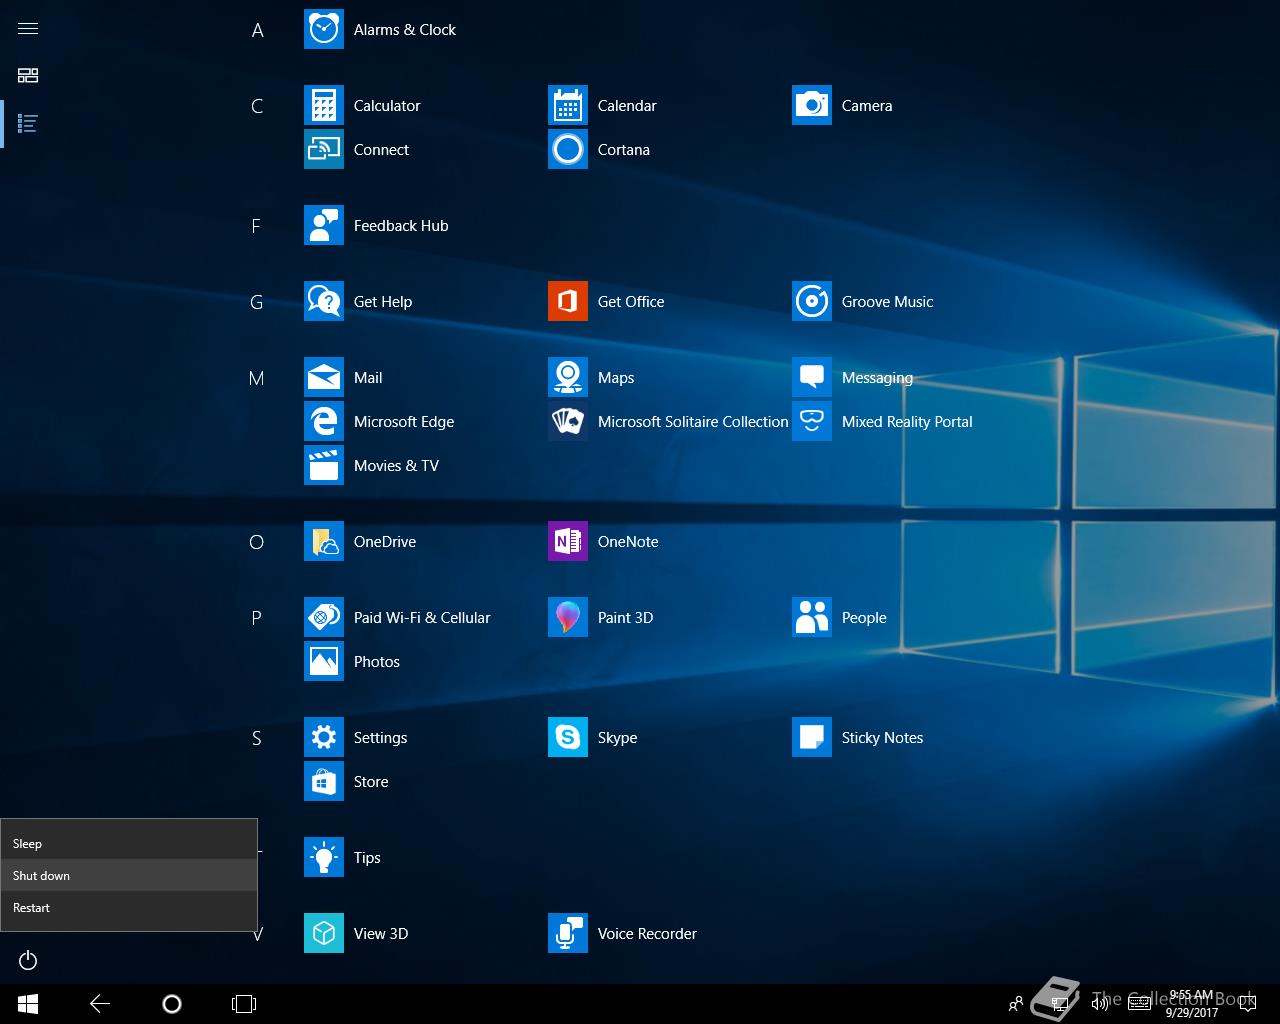Click the taskbar Back arrow
This screenshot has height=1024, width=1280.
[x=100, y=1003]
